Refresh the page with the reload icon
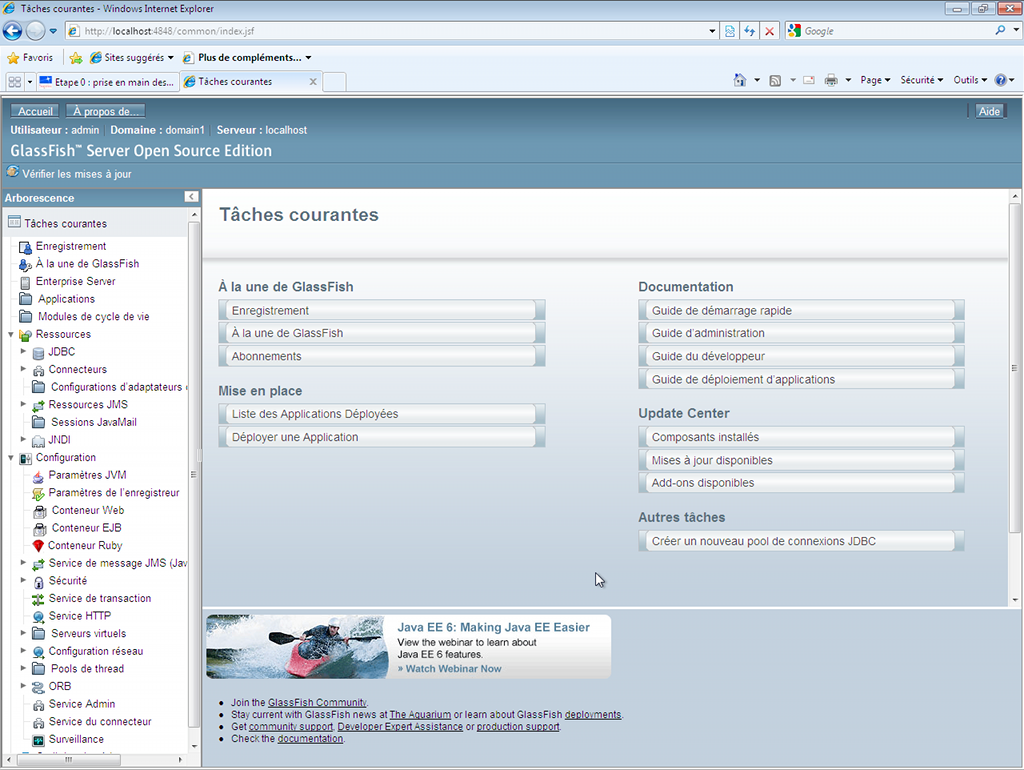This screenshot has width=1024, height=770. click(749, 31)
